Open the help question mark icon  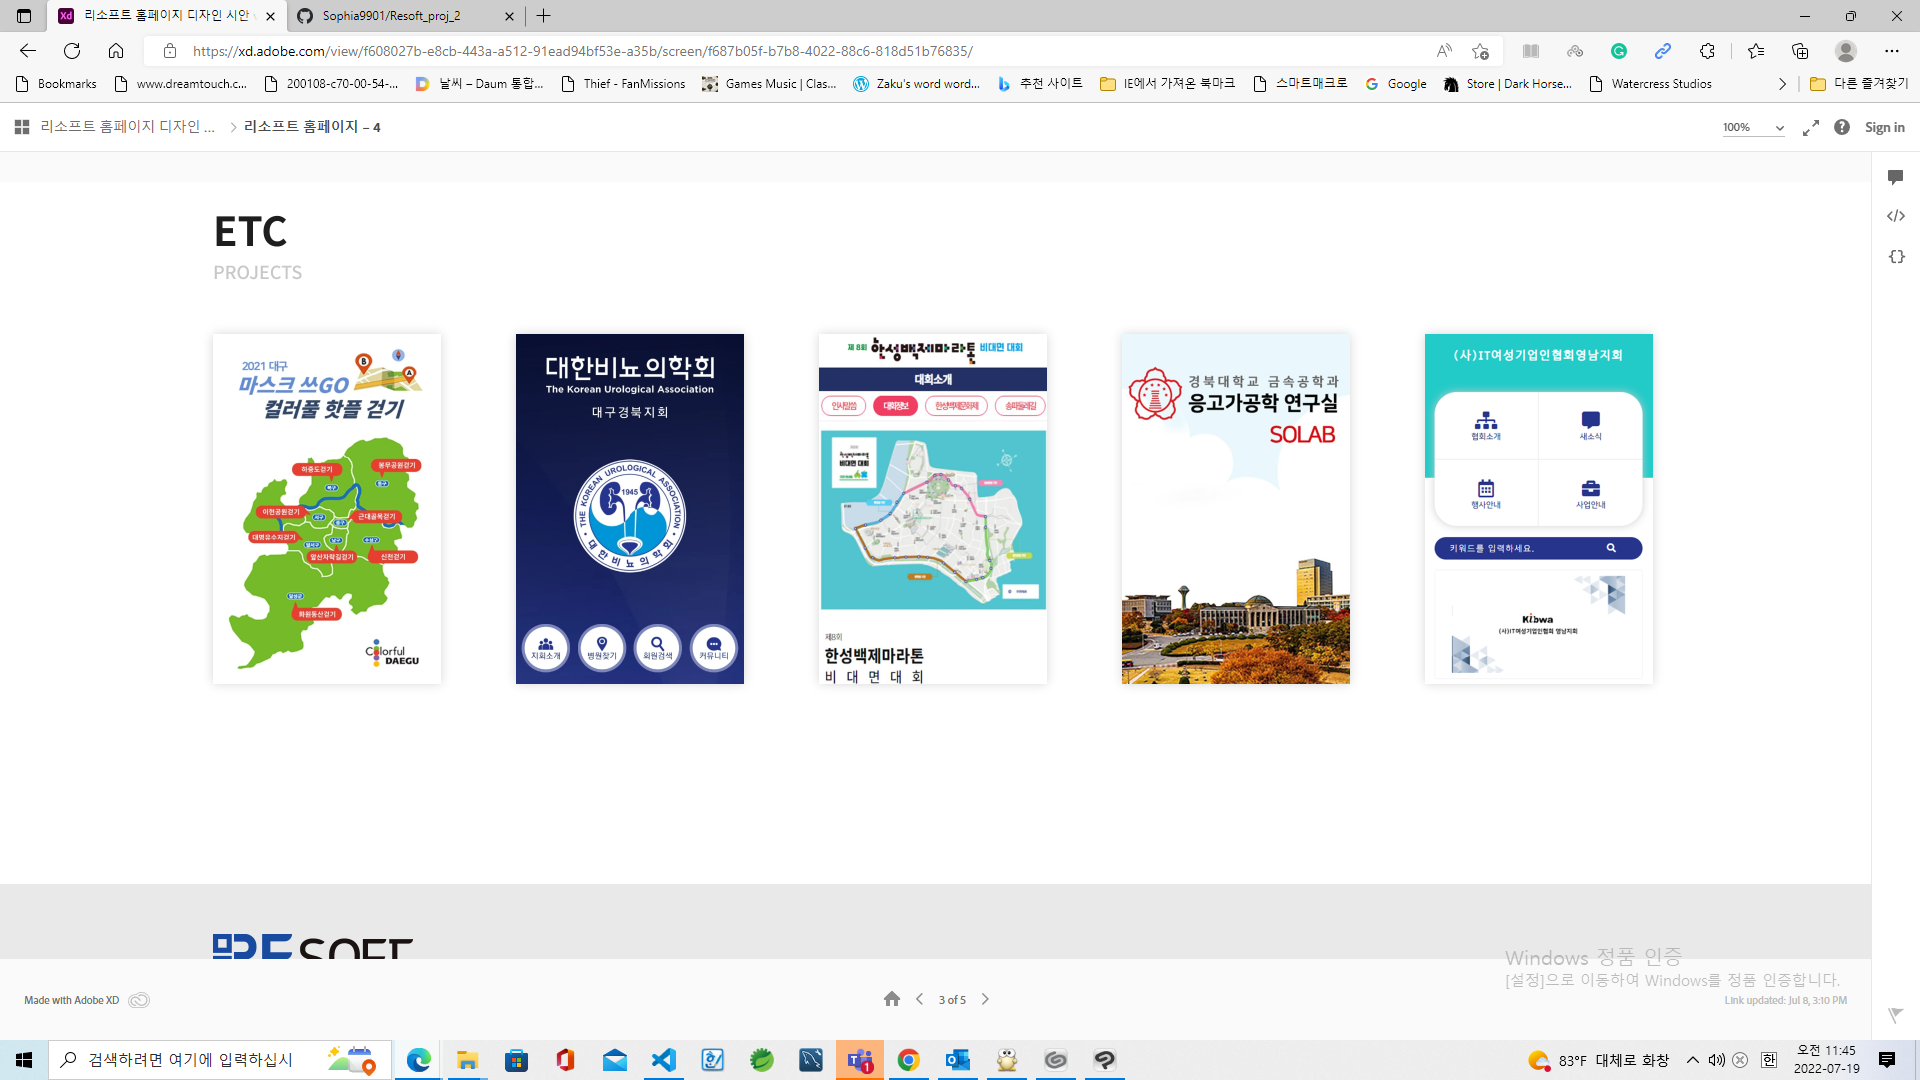coord(1842,127)
